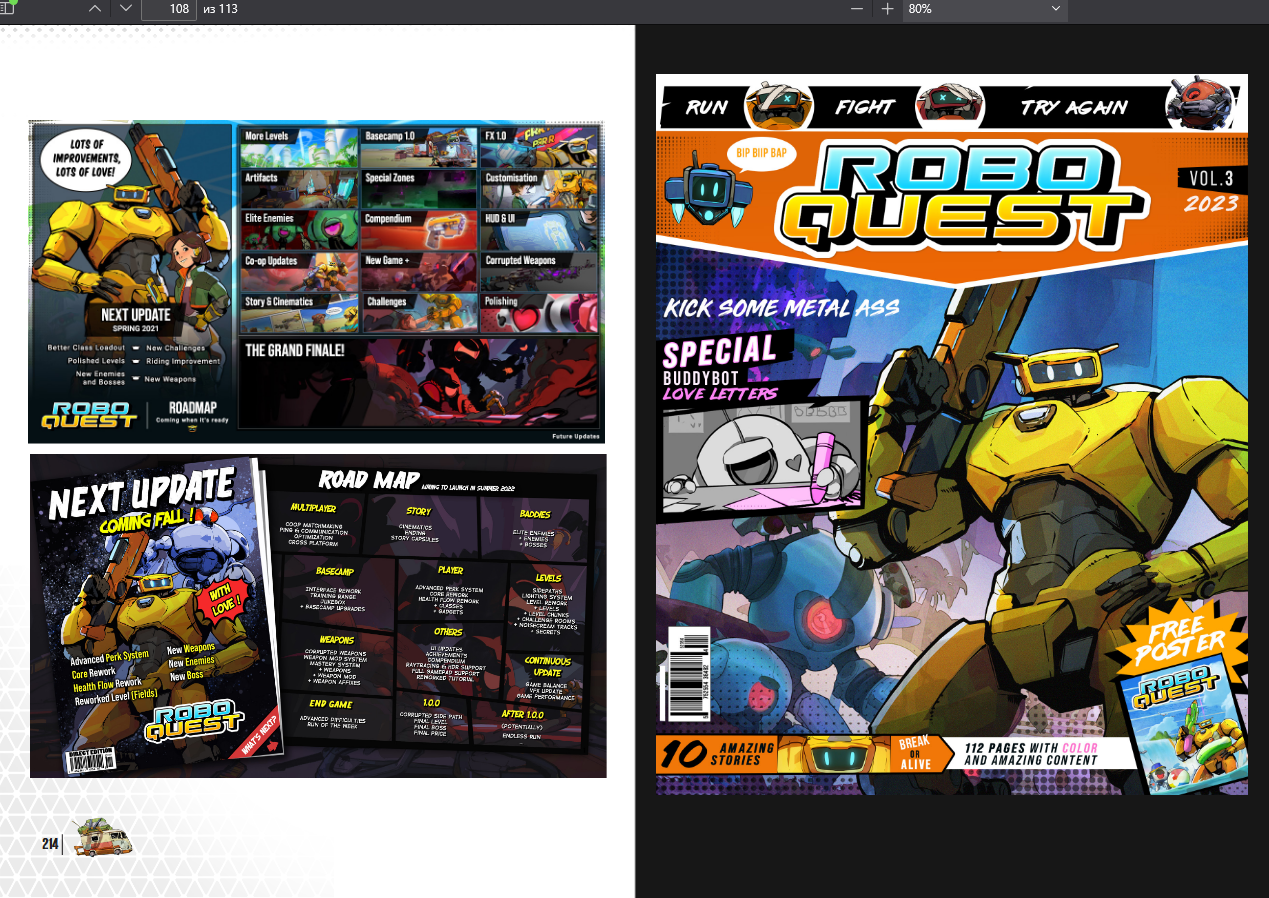This screenshot has height=898, width=1269.
Task: Click the 'RUN' banner text on cover
Action: (x=706, y=107)
